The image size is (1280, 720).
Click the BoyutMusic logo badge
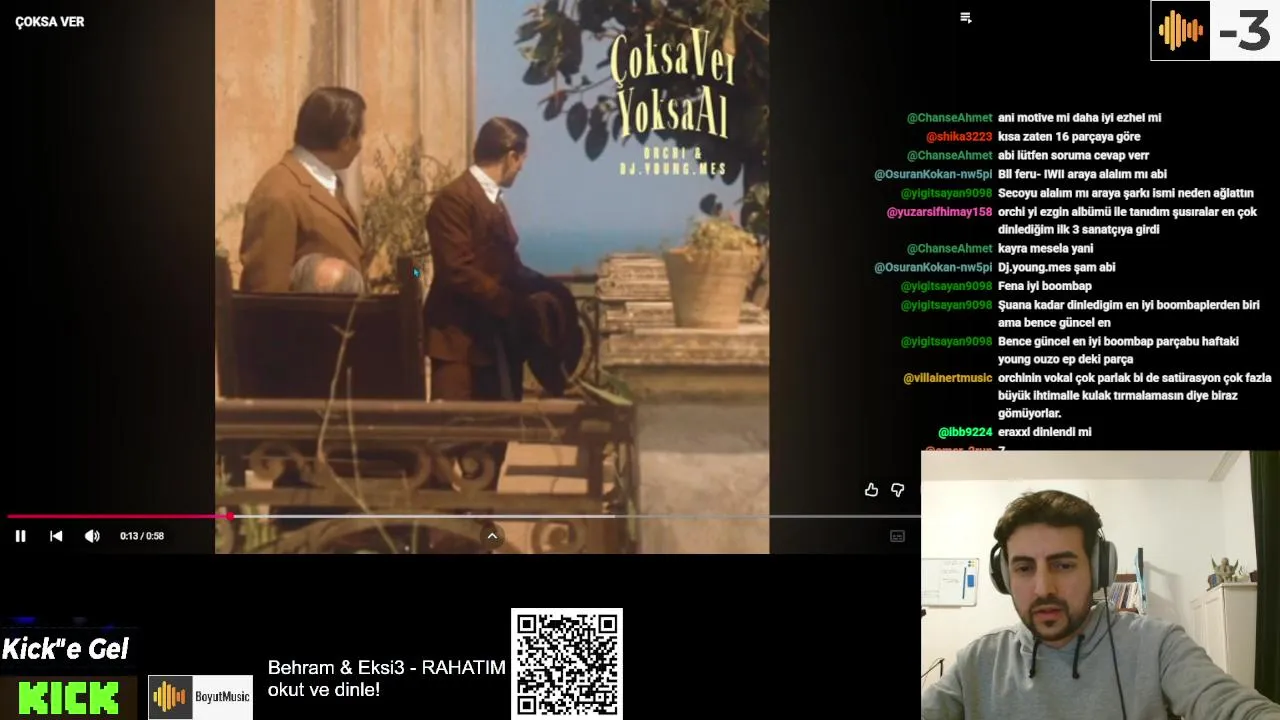click(x=200, y=697)
